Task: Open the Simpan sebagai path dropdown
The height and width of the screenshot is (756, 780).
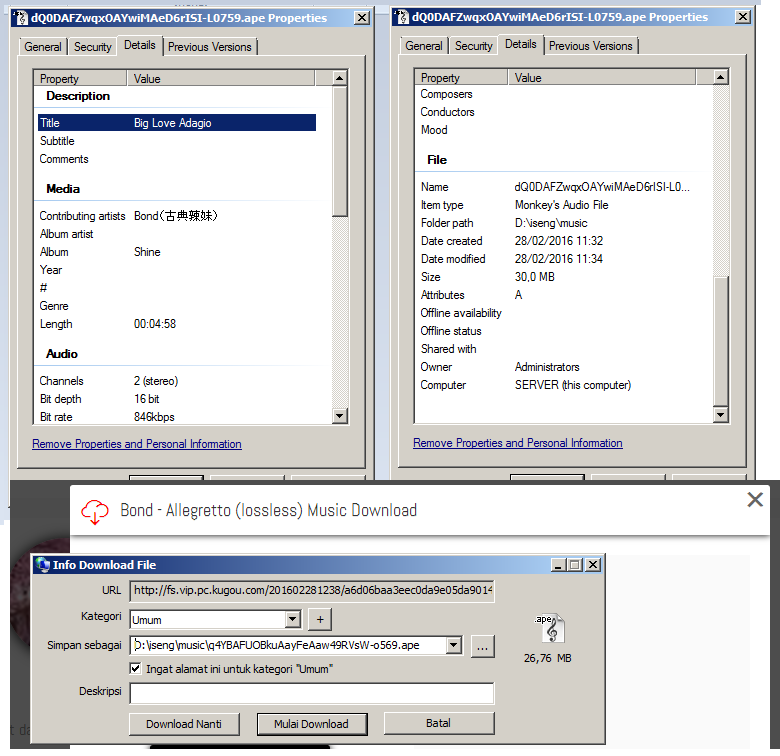Action: pyautogui.click(x=453, y=646)
